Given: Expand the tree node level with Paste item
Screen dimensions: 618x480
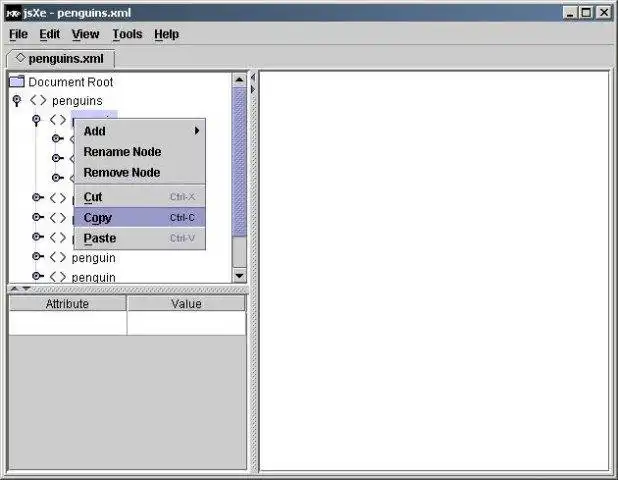Looking at the screenshot, I should 38,236.
